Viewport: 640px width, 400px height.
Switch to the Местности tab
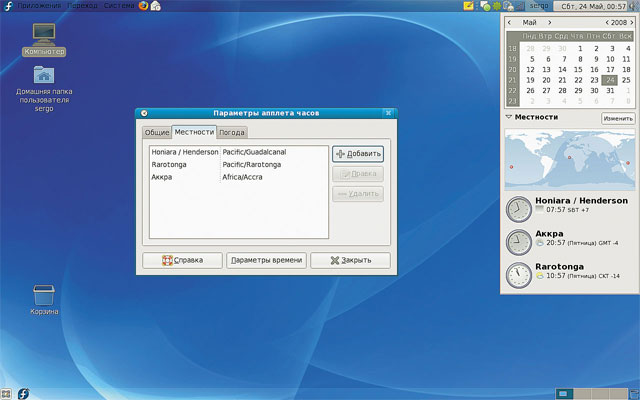click(194, 132)
